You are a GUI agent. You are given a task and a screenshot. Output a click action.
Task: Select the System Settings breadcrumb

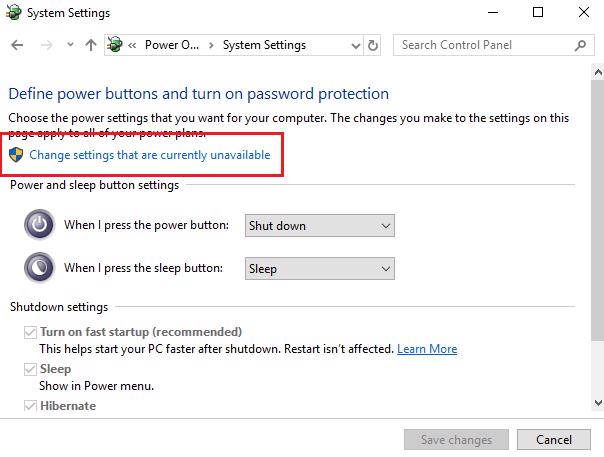[x=264, y=45]
